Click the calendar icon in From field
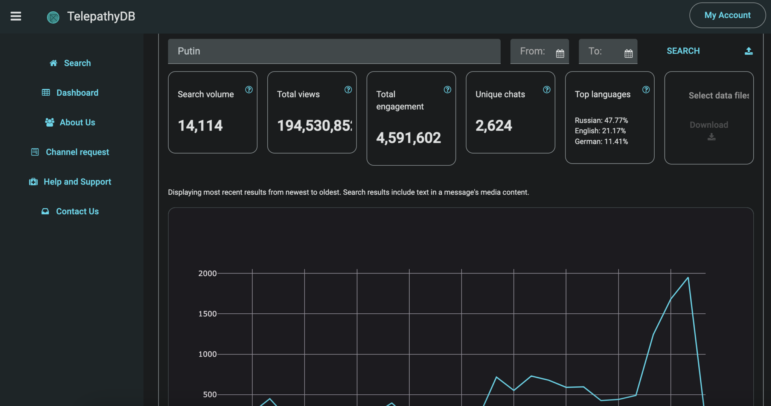Viewport: 771px width, 406px height. coord(560,53)
